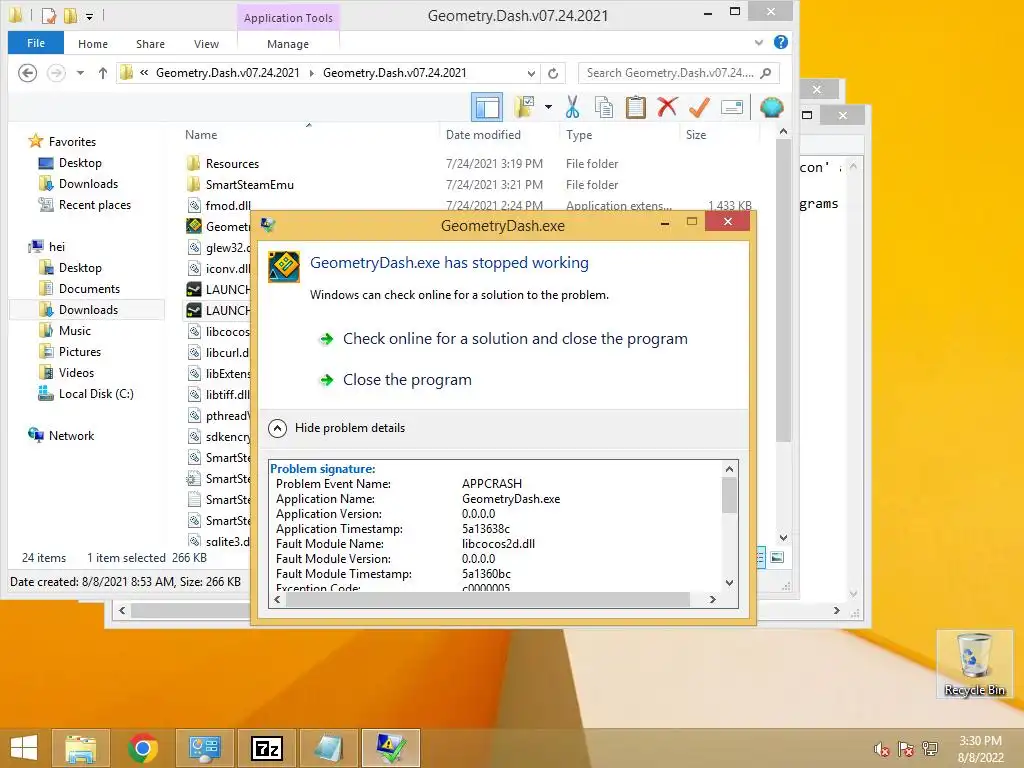
Task: Open Documents in the navigation pane
Action: click(89, 289)
